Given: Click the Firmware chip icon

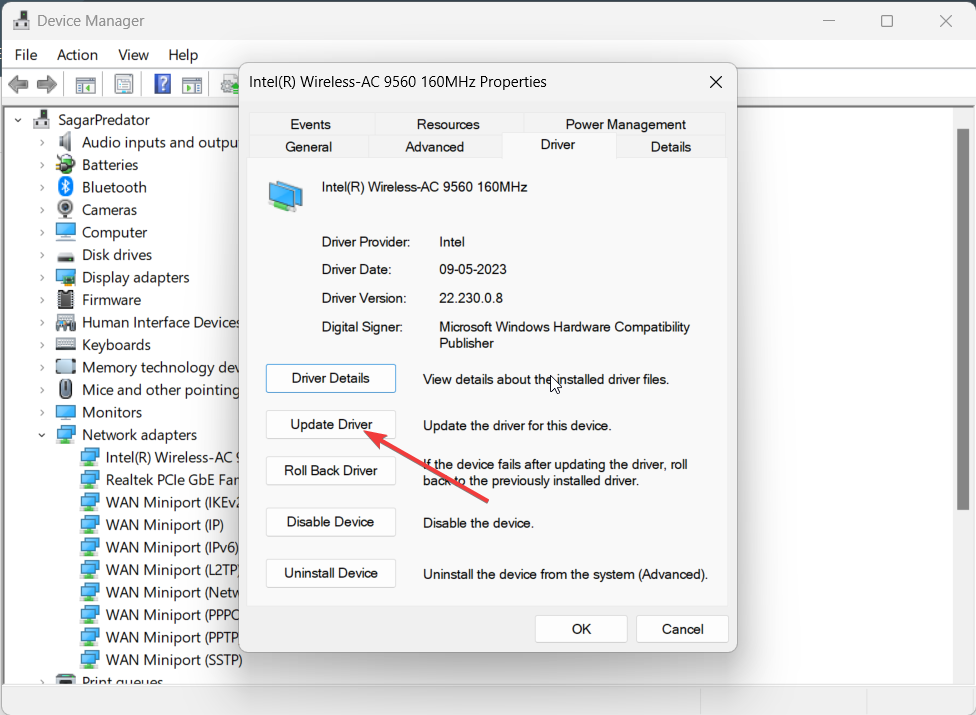Looking at the screenshot, I should 65,299.
